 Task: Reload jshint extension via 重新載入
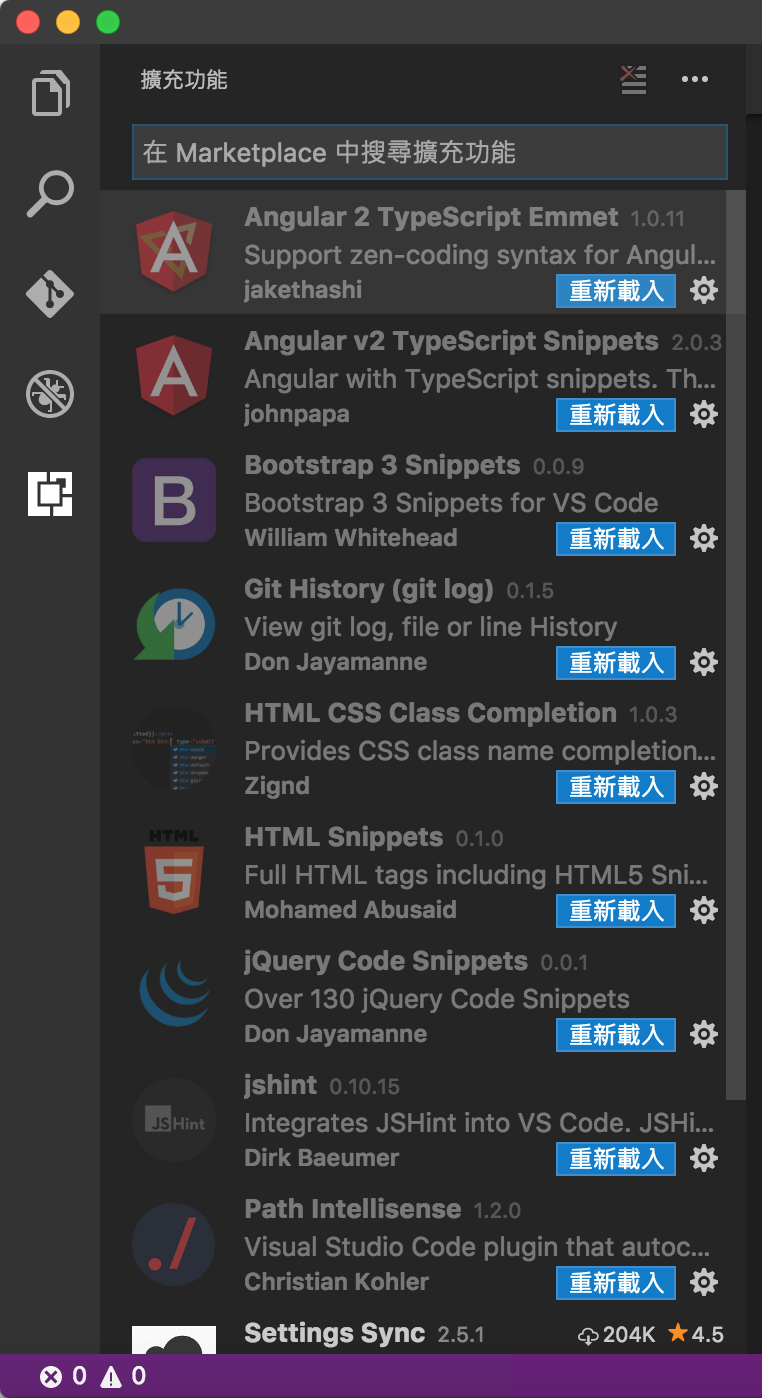click(616, 1159)
